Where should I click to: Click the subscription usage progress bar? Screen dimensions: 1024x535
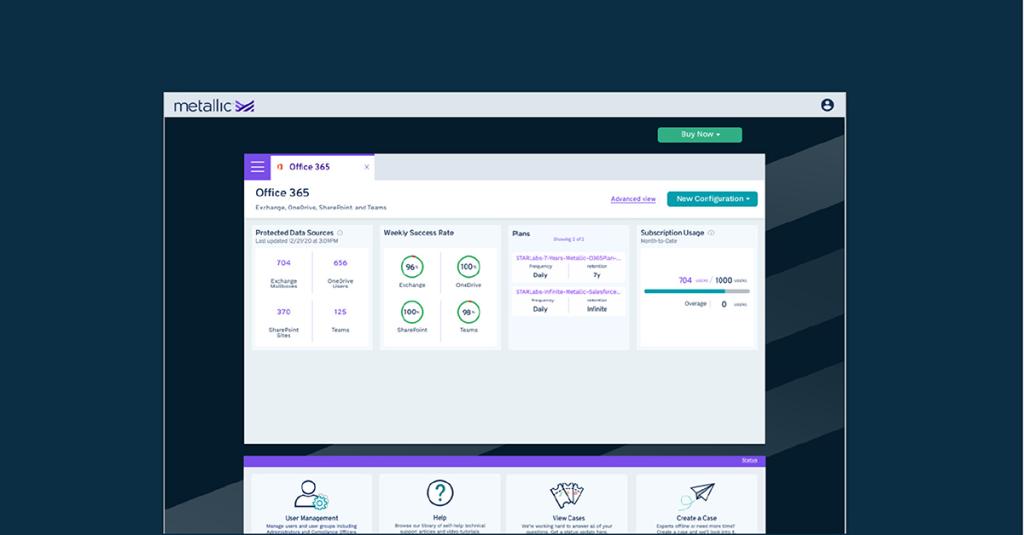(697, 291)
